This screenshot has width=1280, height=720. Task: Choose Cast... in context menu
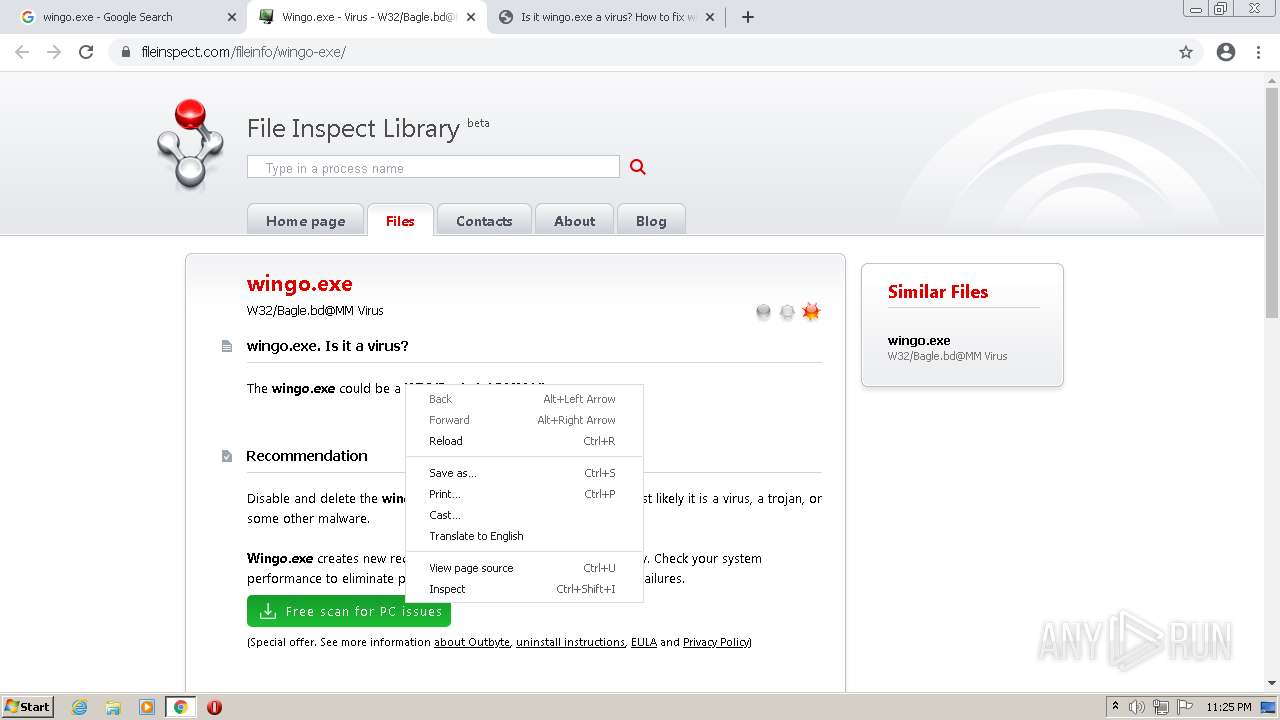click(x=524, y=515)
